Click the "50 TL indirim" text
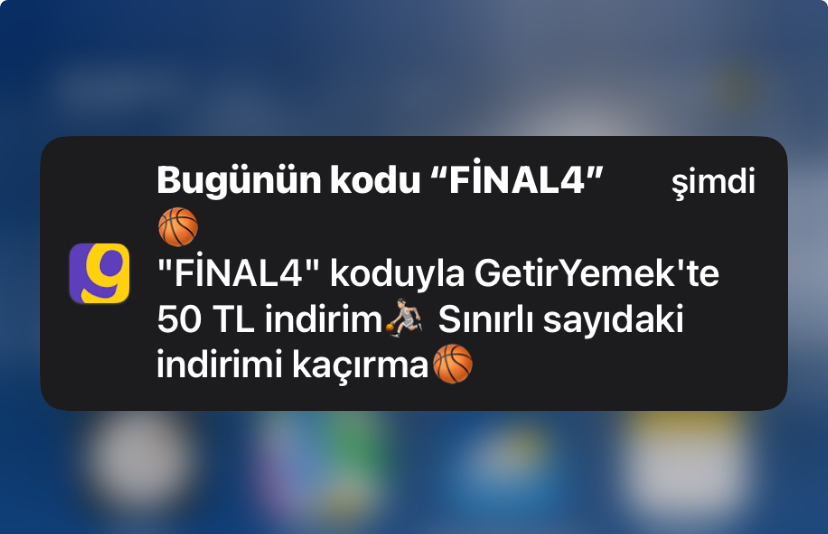 click(270, 319)
